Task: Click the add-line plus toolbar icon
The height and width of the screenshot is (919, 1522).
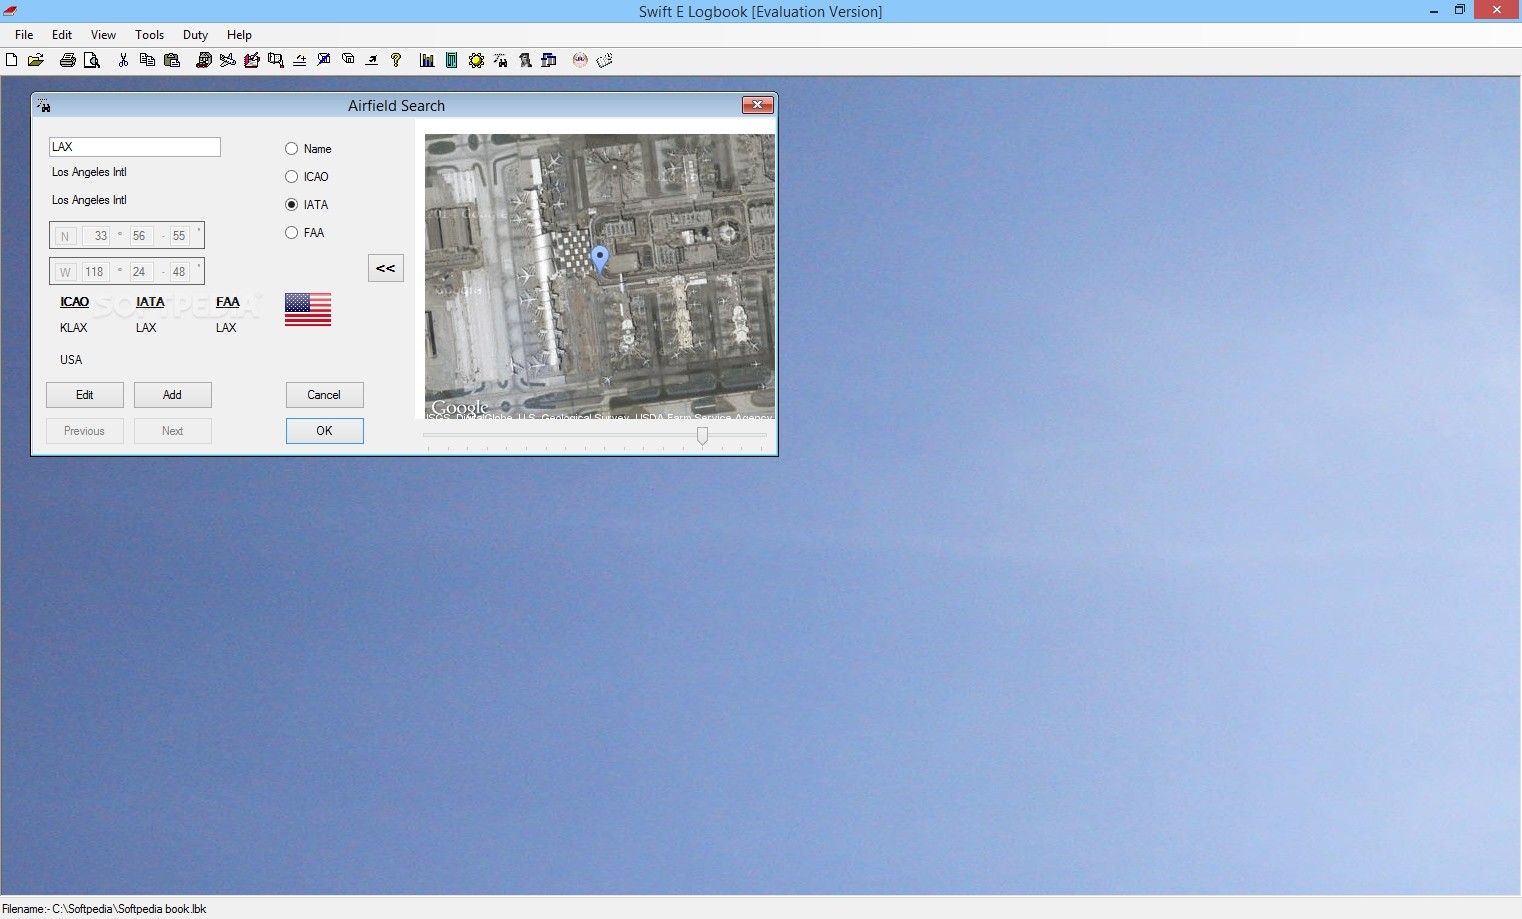Action: [300, 60]
